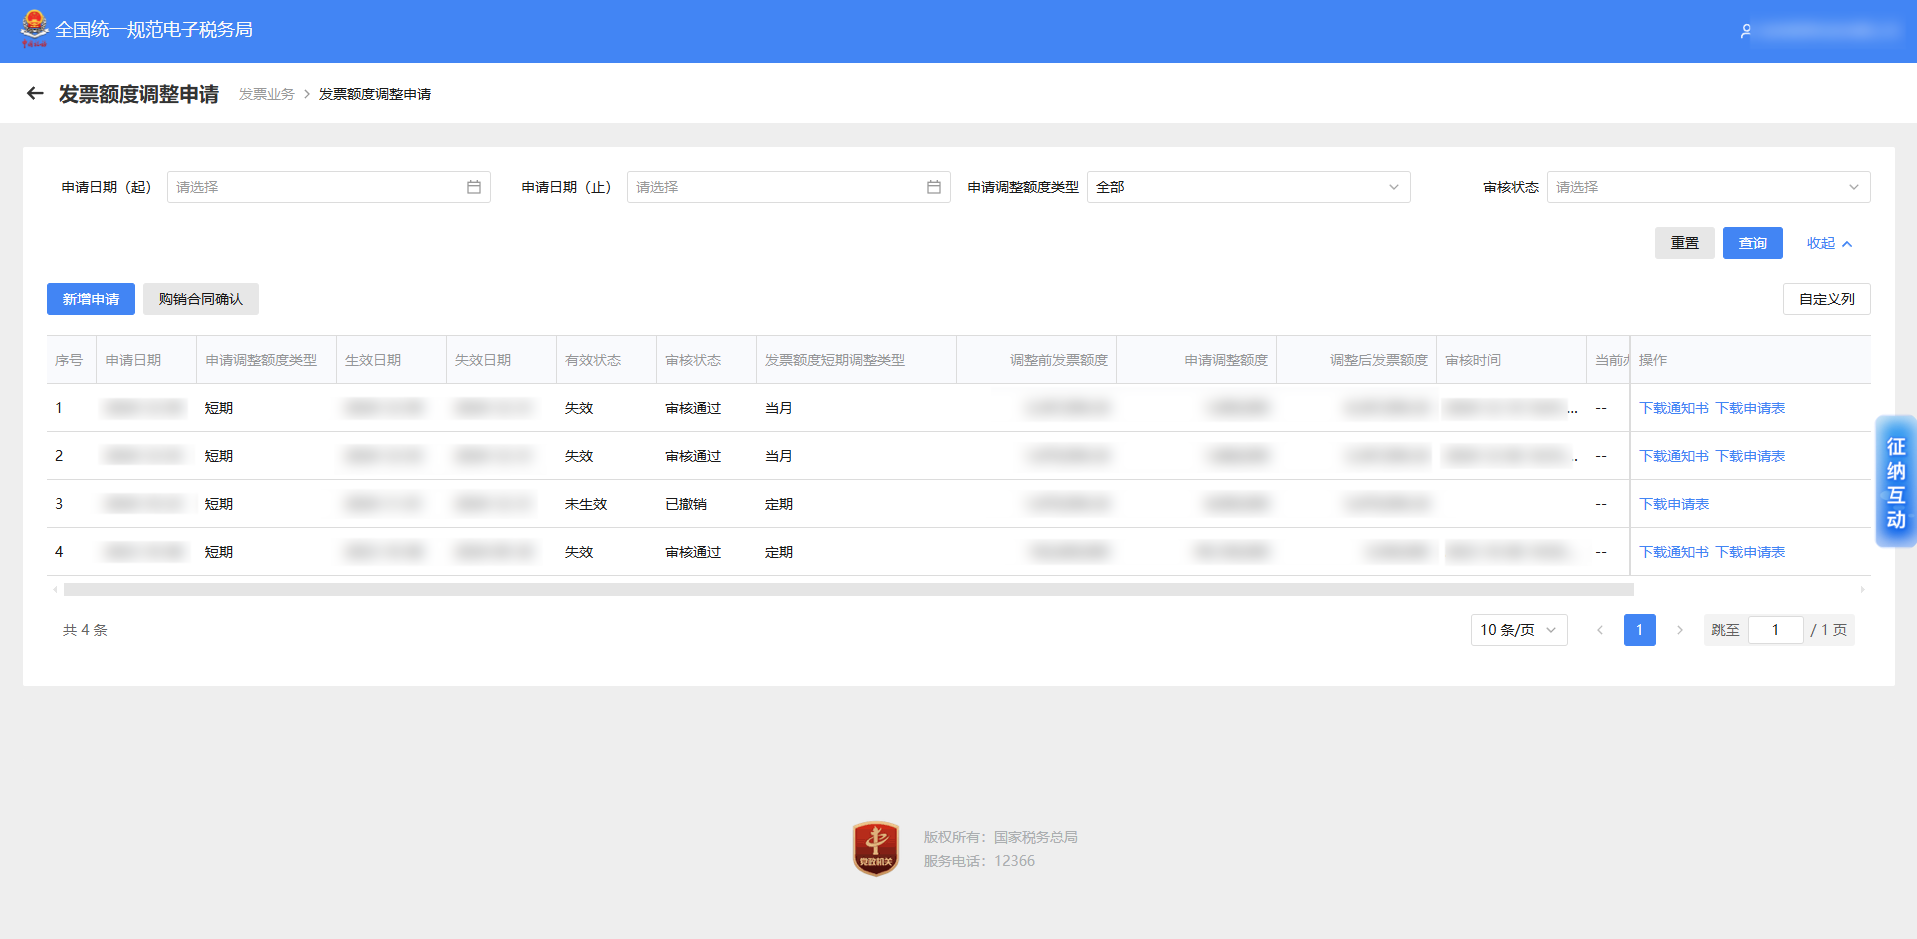Screen dimensions: 1917x939
Task: Download 下载申请表 for row 3
Action: point(1673,504)
